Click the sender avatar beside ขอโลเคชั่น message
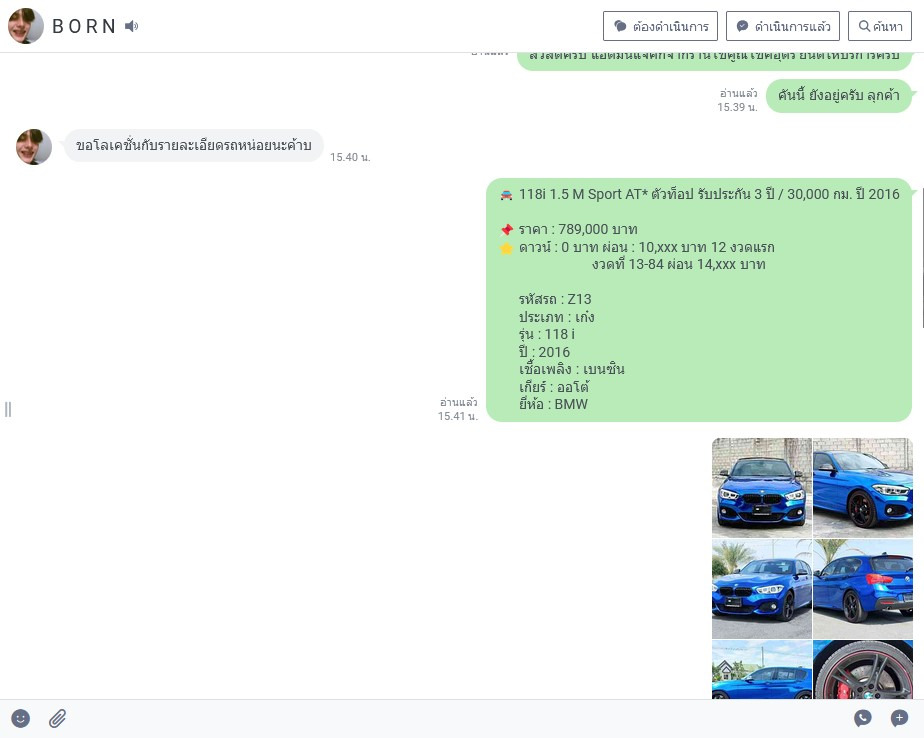 34,147
